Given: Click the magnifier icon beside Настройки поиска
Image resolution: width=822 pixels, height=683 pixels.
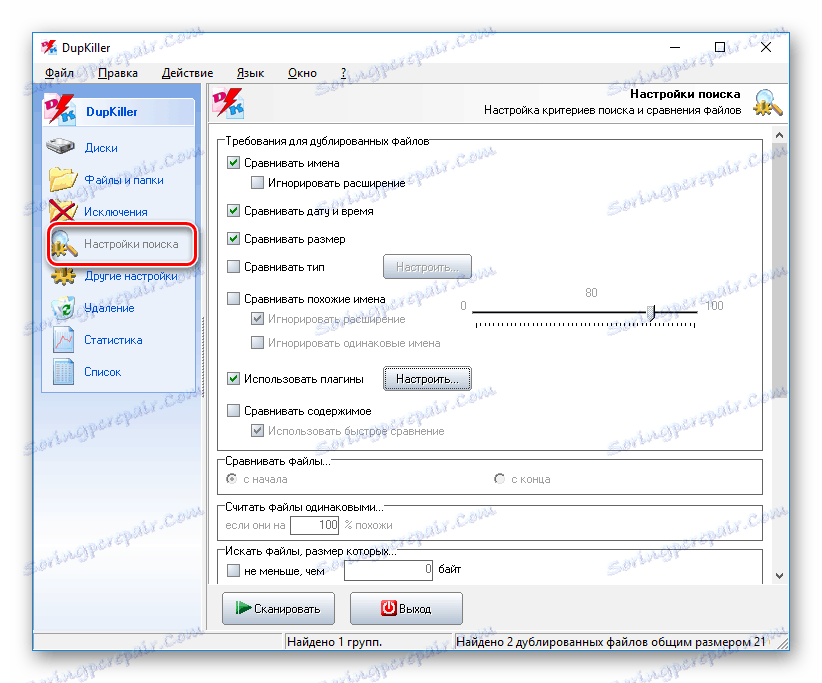Looking at the screenshot, I should [64, 244].
